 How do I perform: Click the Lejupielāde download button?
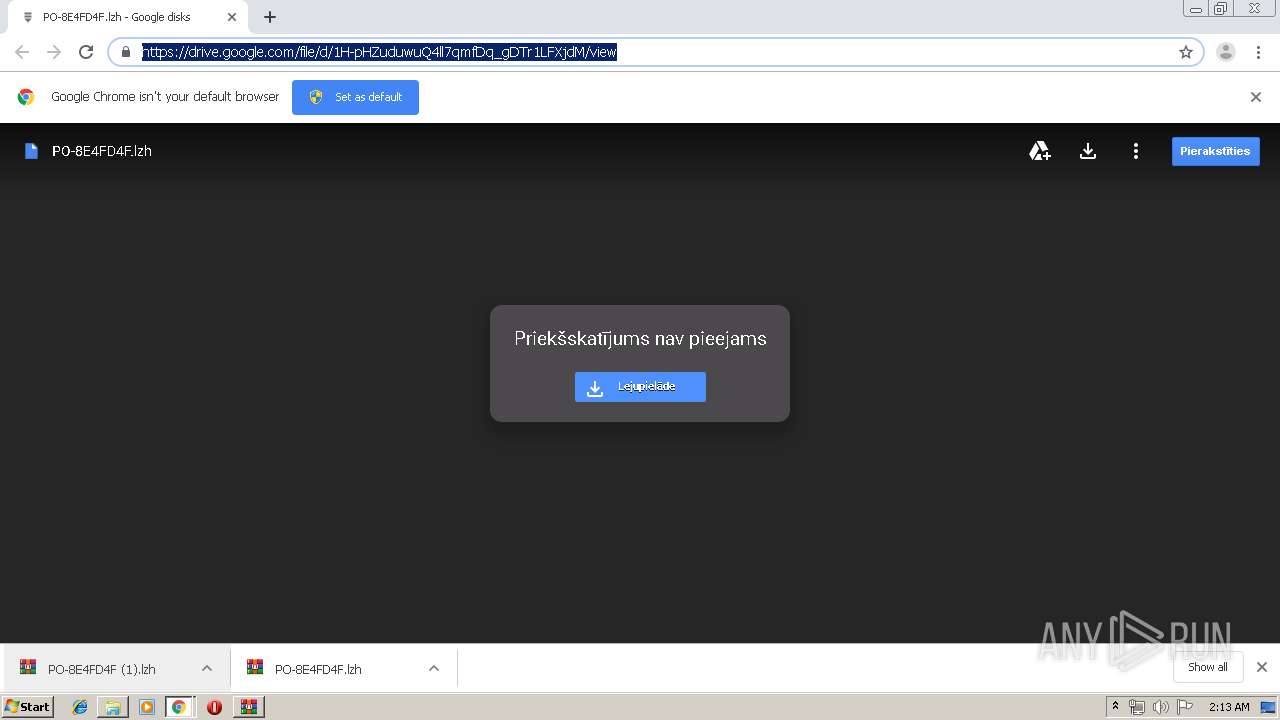640,387
